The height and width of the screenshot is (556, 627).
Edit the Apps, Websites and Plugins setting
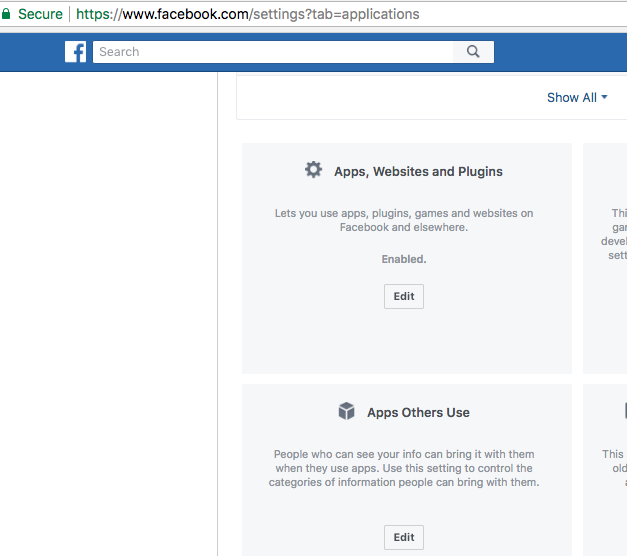[x=404, y=296]
